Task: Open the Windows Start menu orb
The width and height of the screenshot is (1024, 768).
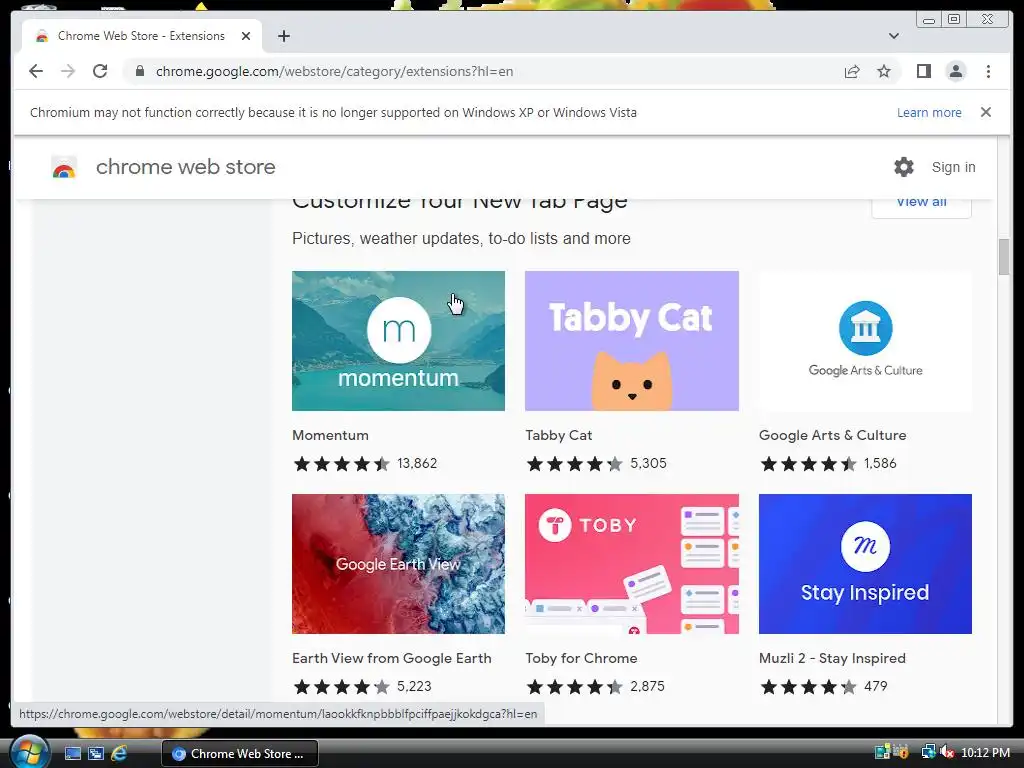Action: click(x=29, y=752)
